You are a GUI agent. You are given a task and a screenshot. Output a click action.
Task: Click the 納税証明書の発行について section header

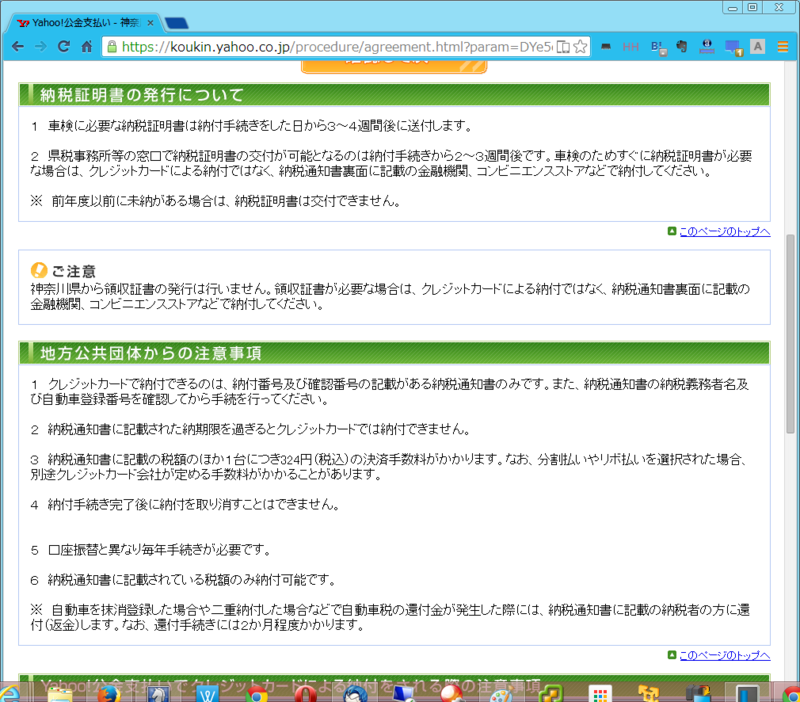click(x=394, y=95)
